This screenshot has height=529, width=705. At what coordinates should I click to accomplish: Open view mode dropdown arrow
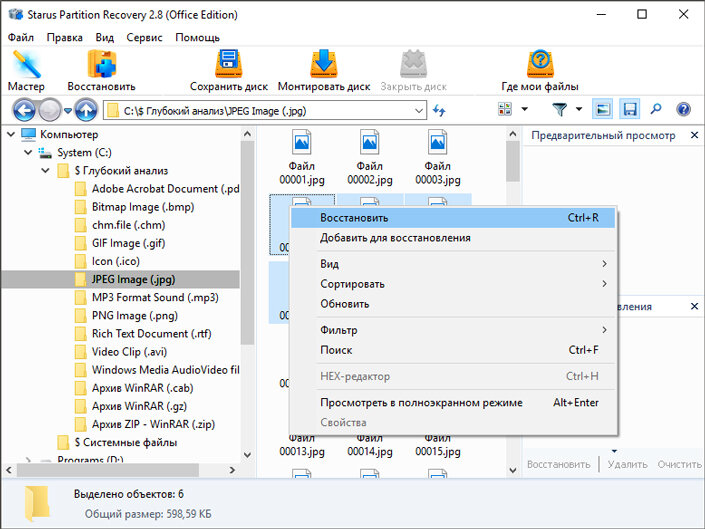click(x=524, y=109)
